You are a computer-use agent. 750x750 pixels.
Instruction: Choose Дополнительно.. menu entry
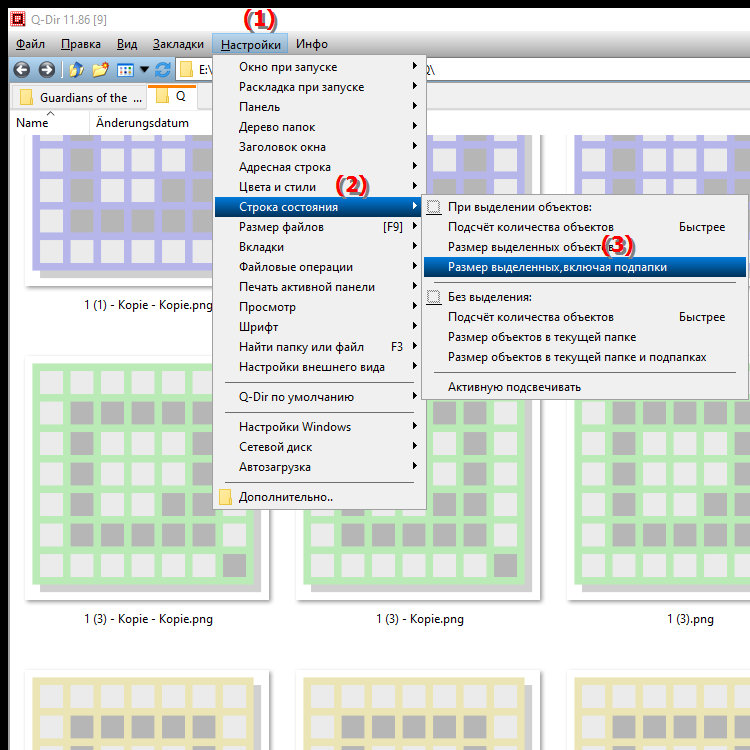(318, 497)
